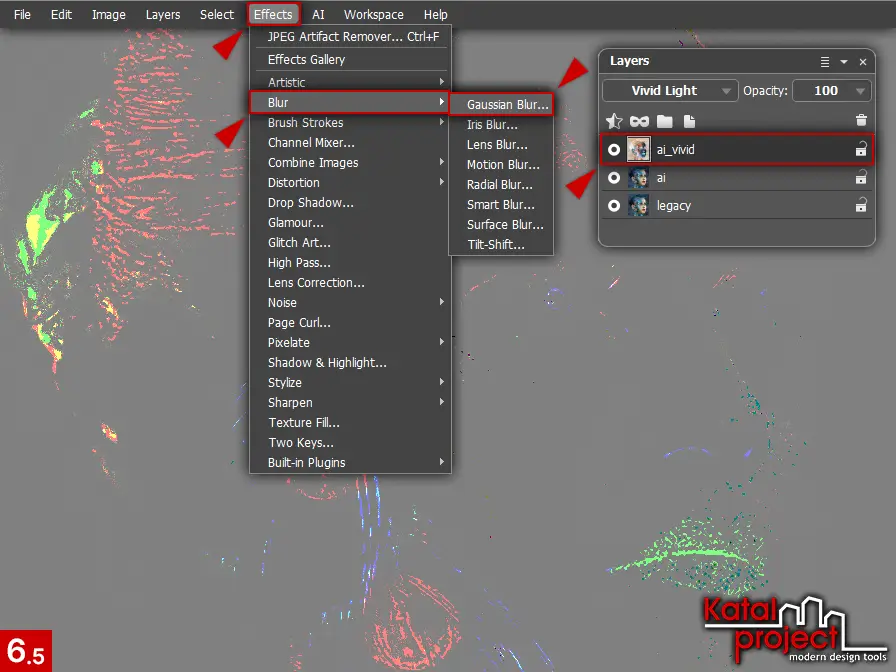The height and width of the screenshot is (672, 896).
Task: Open the Layers panel options menu
Action: tap(825, 62)
